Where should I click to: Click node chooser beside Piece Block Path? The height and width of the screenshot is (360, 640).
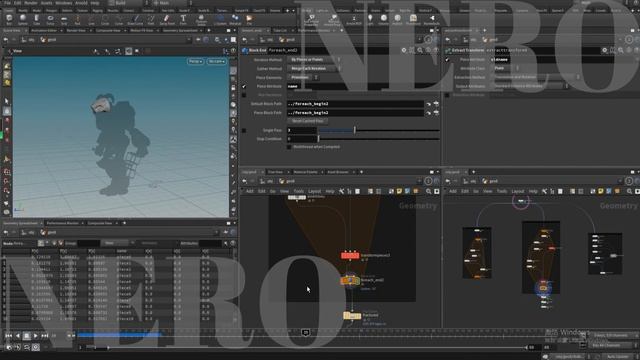click(x=436, y=113)
